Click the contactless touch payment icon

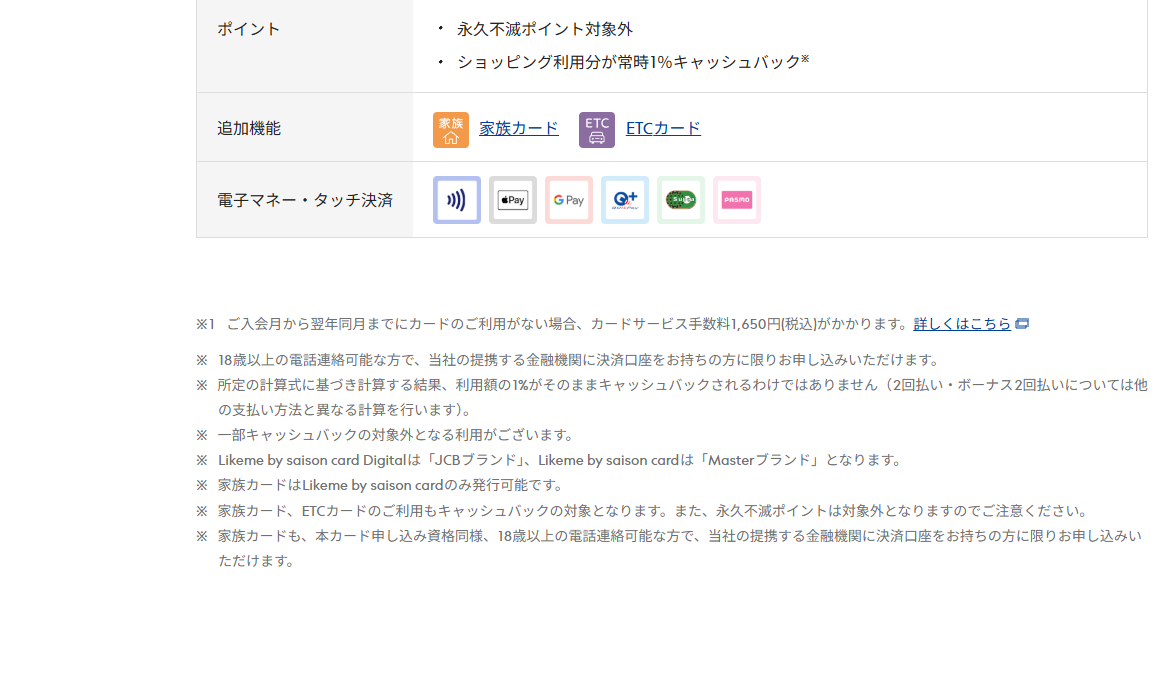click(x=457, y=200)
